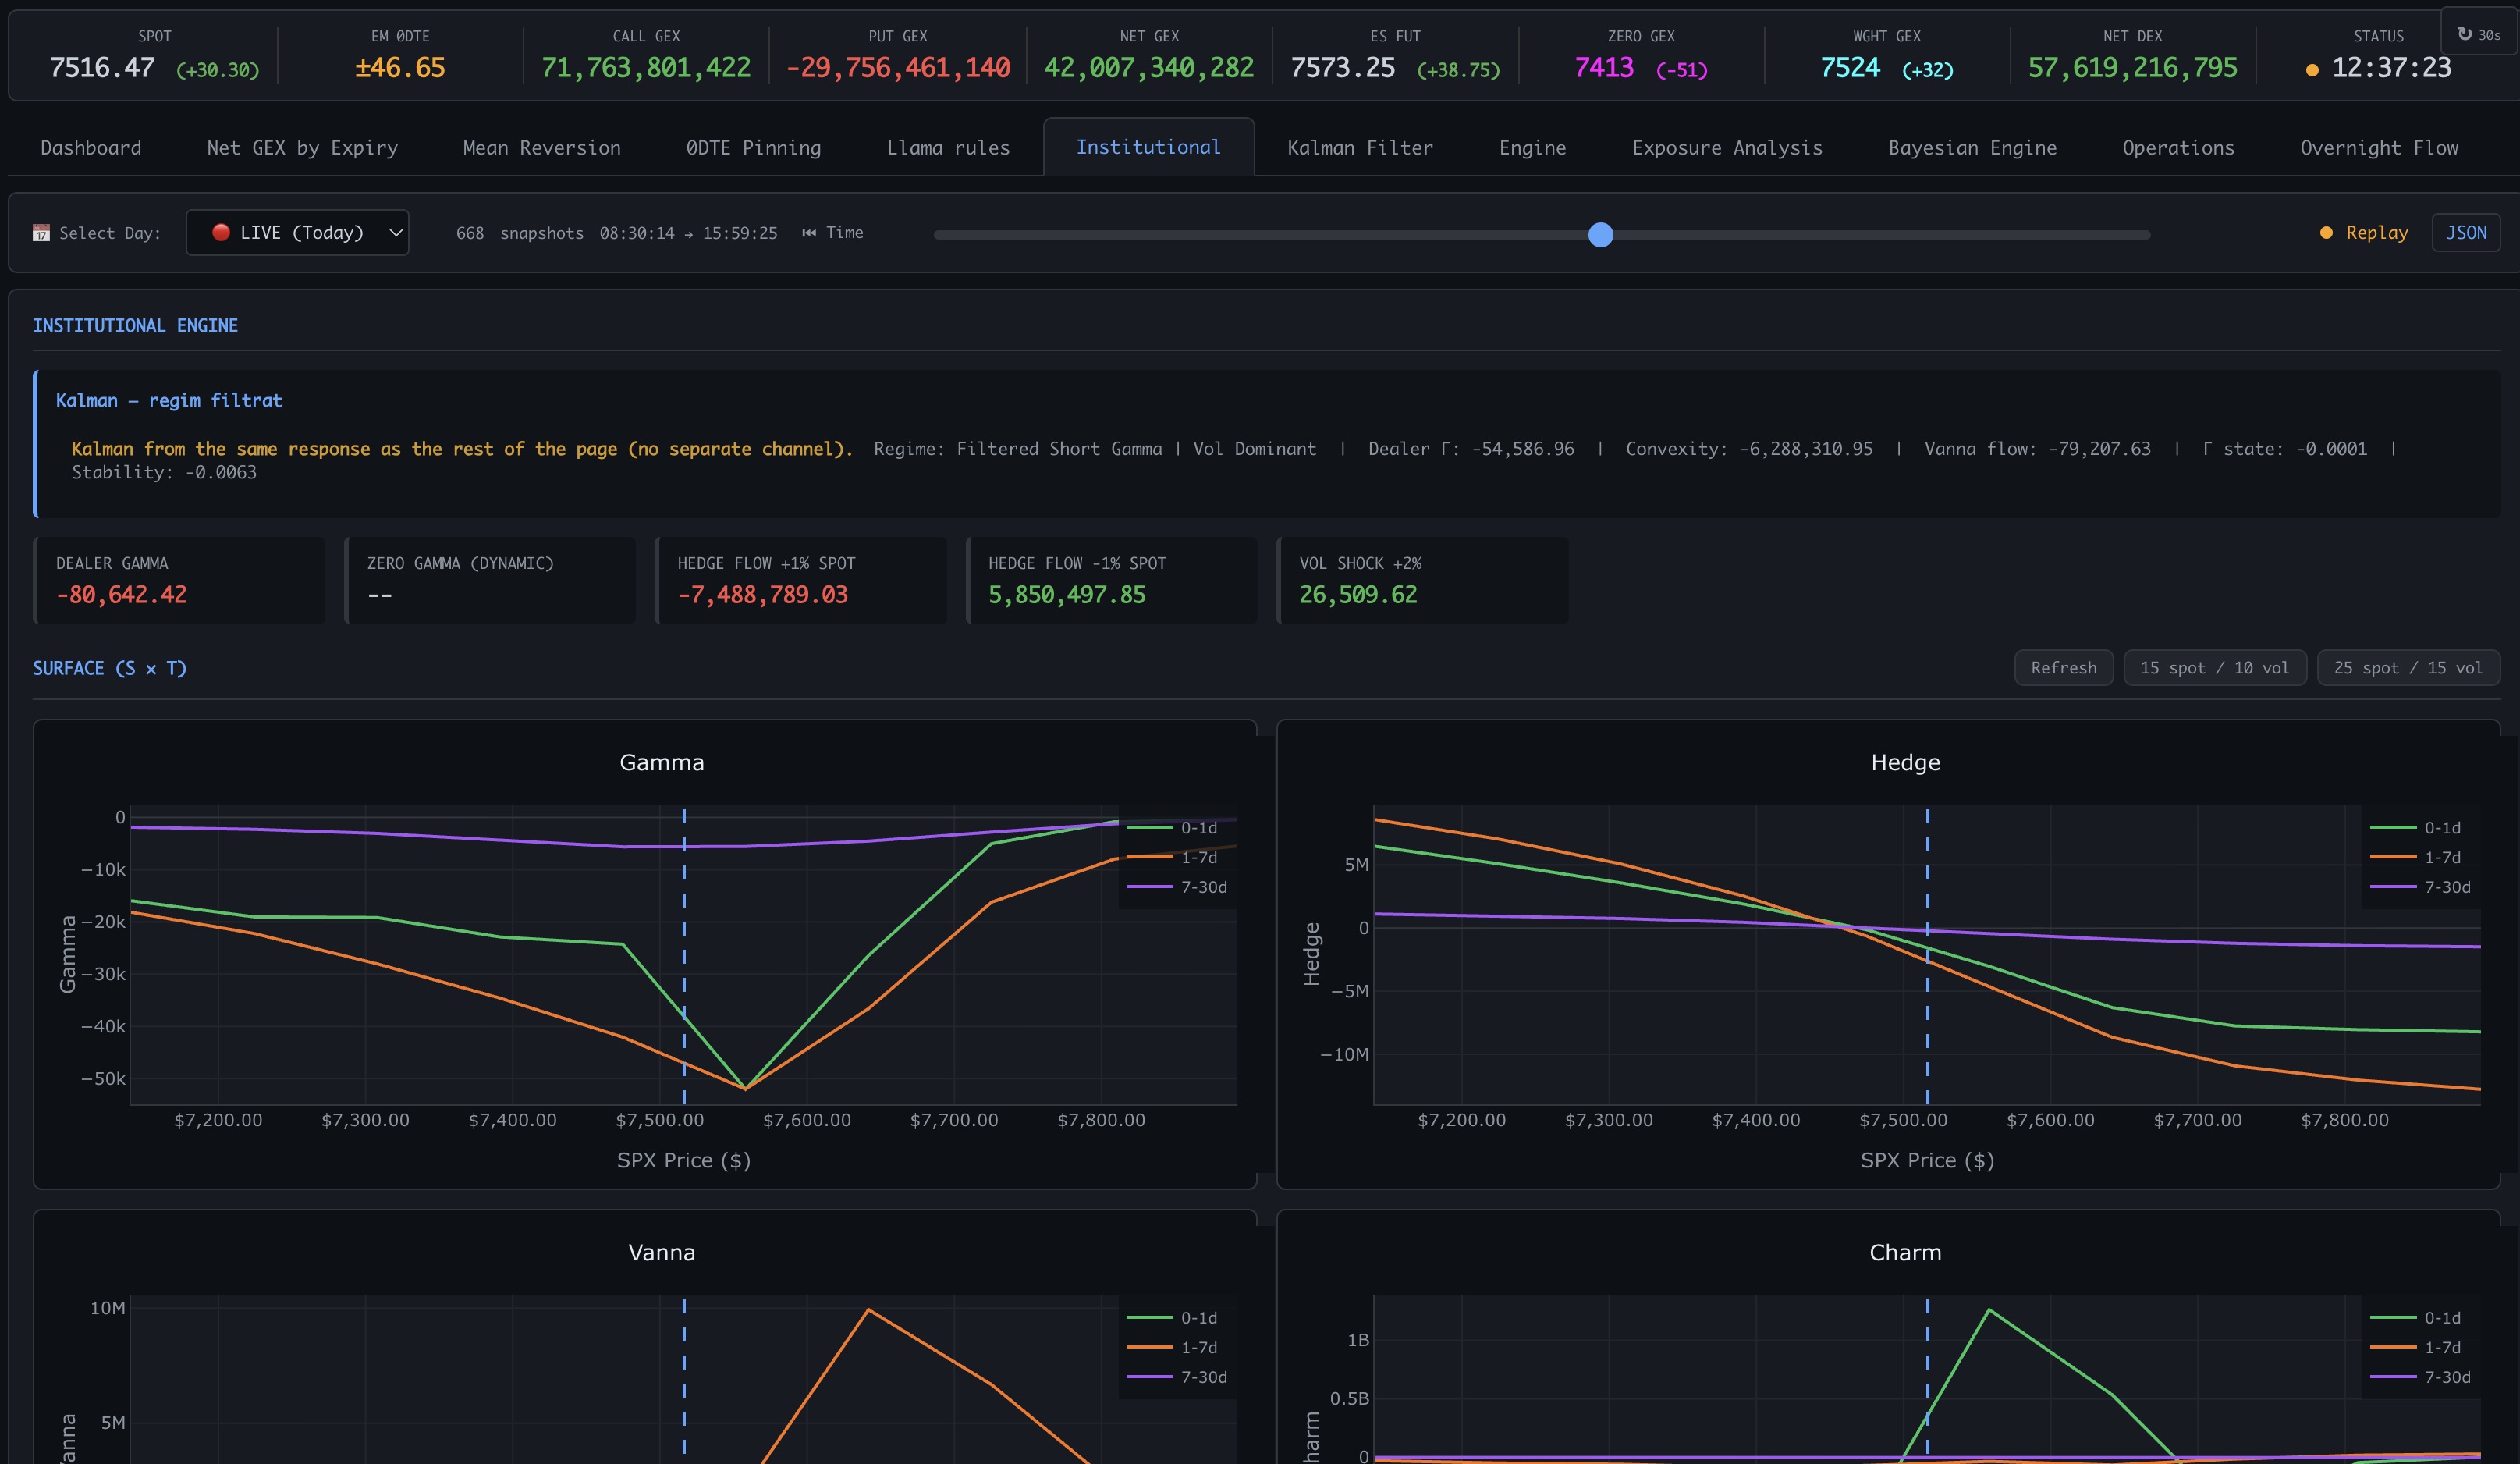This screenshot has width=2520, height=1464.
Task: Toggle 0-1d series in Gamma legend
Action: pyautogui.click(x=1173, y=828)
